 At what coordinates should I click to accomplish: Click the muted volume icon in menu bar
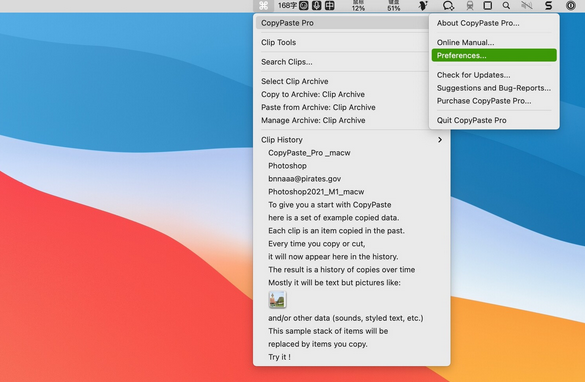pyautogui.click(x=527, y=6)
